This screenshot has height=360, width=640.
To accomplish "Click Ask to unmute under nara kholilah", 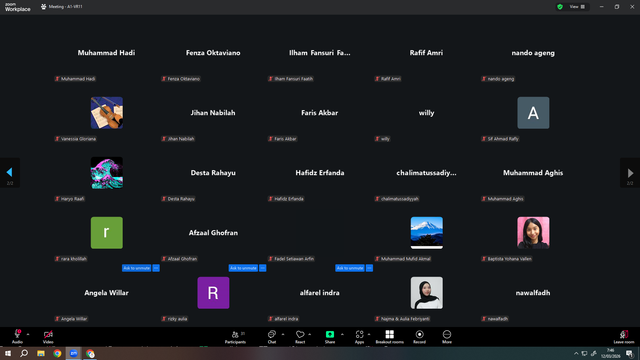I will pos(137,268).
